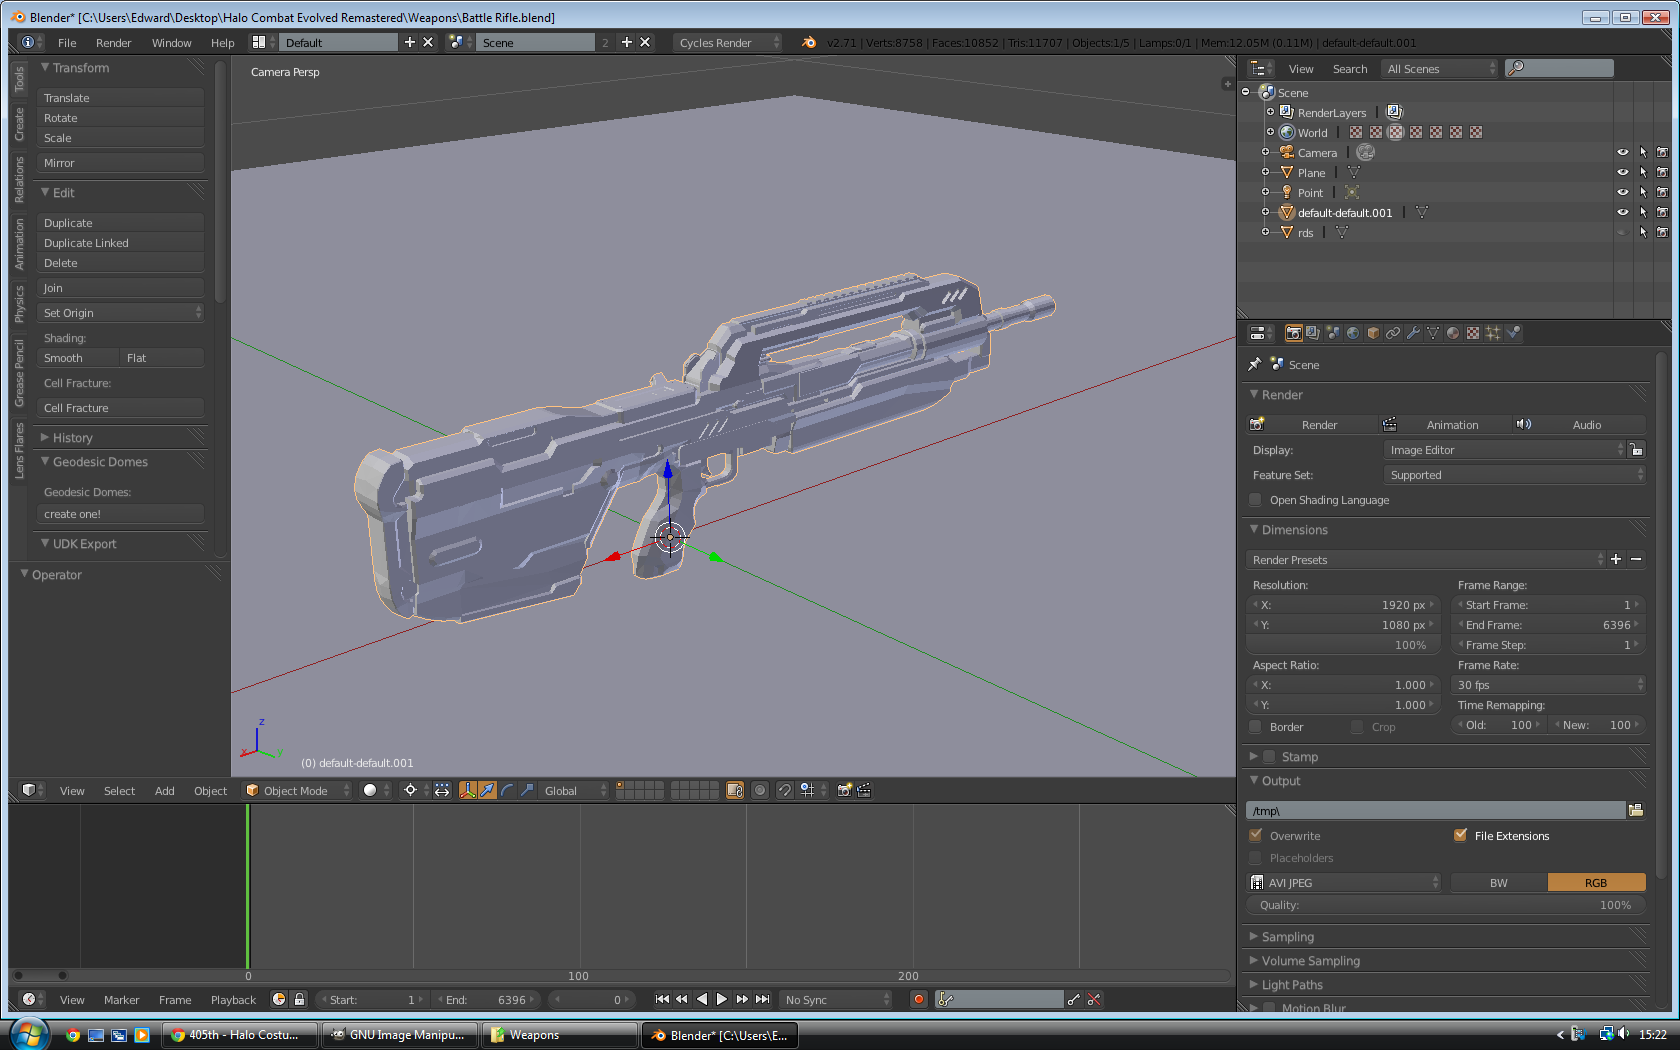Expand the Sampling panel
Image resolution: width=1680 pixels, height=1050 pixels.
[1288, 937]
